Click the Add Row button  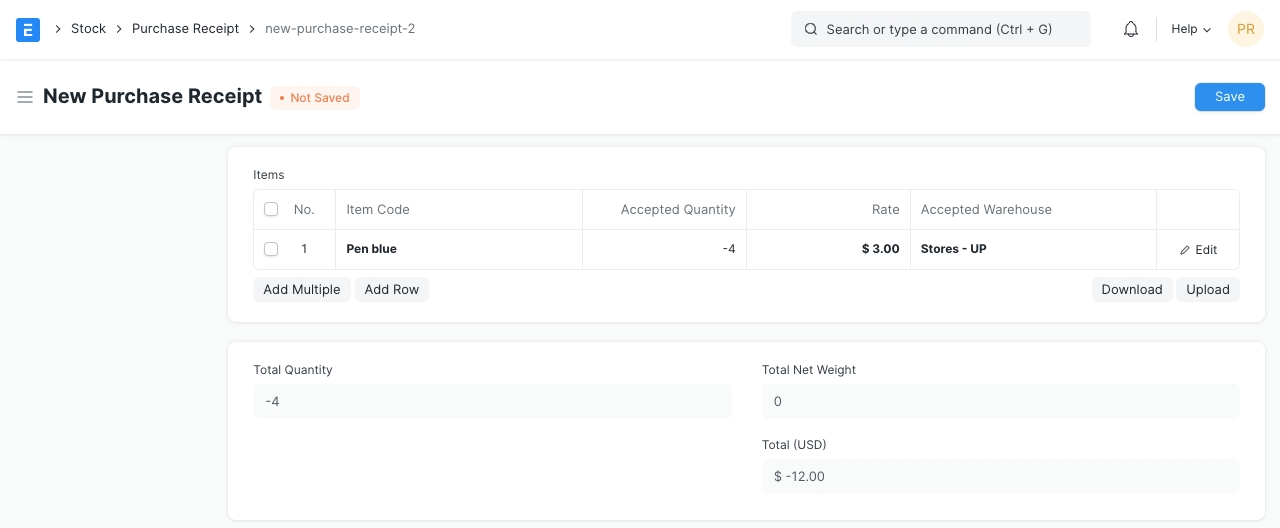coord(391,290)
